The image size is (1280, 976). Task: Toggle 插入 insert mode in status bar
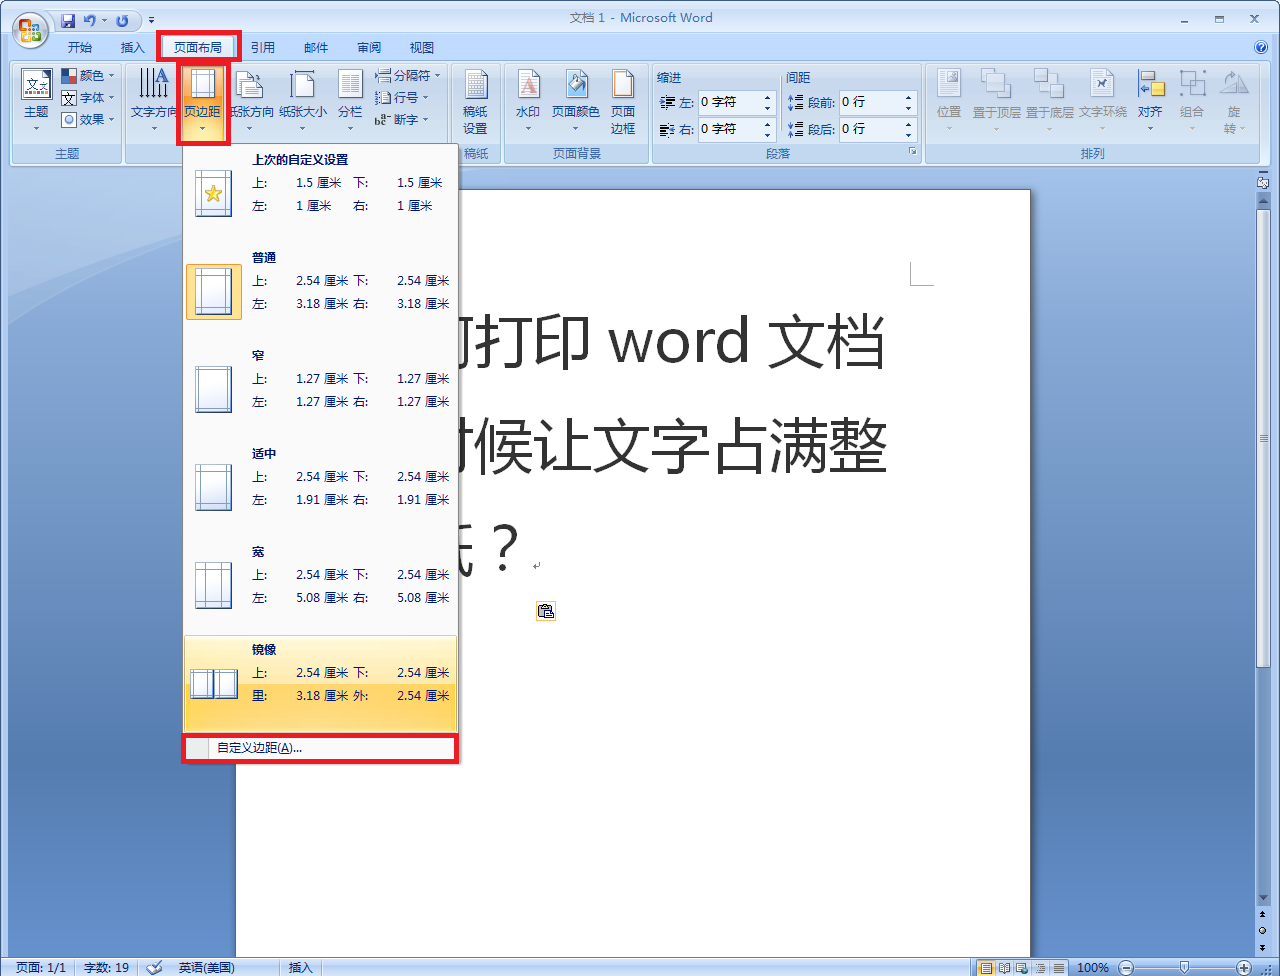pos(301,967)
